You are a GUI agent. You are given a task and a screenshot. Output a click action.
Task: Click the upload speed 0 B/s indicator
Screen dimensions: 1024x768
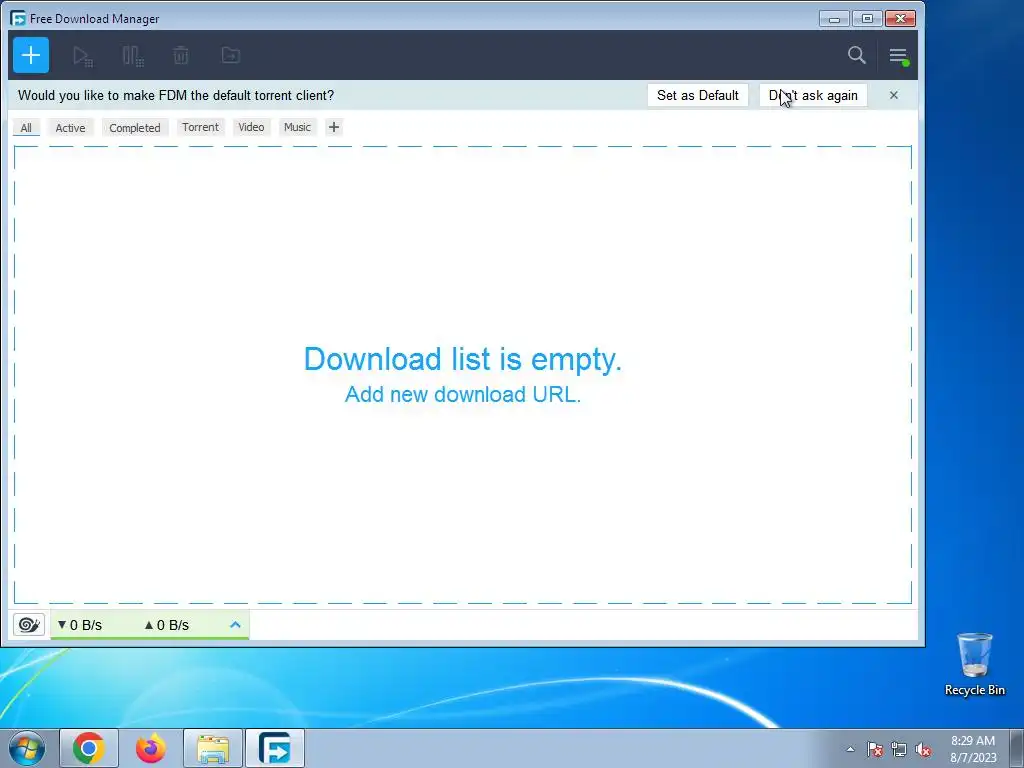[167, 625]
